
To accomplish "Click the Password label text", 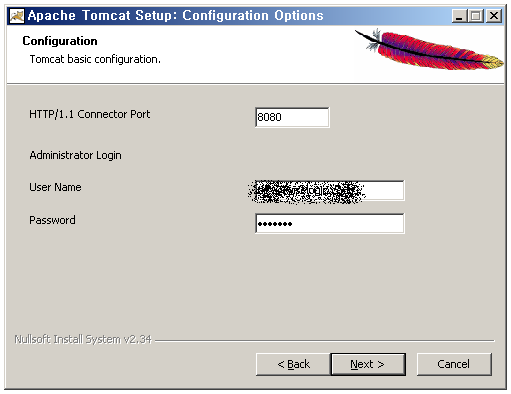I will [52, 220].
